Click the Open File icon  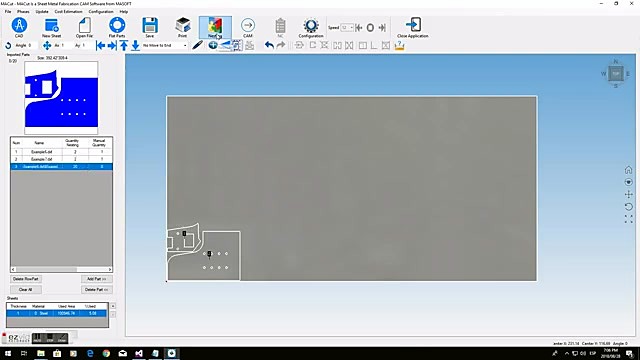(84, 25)
